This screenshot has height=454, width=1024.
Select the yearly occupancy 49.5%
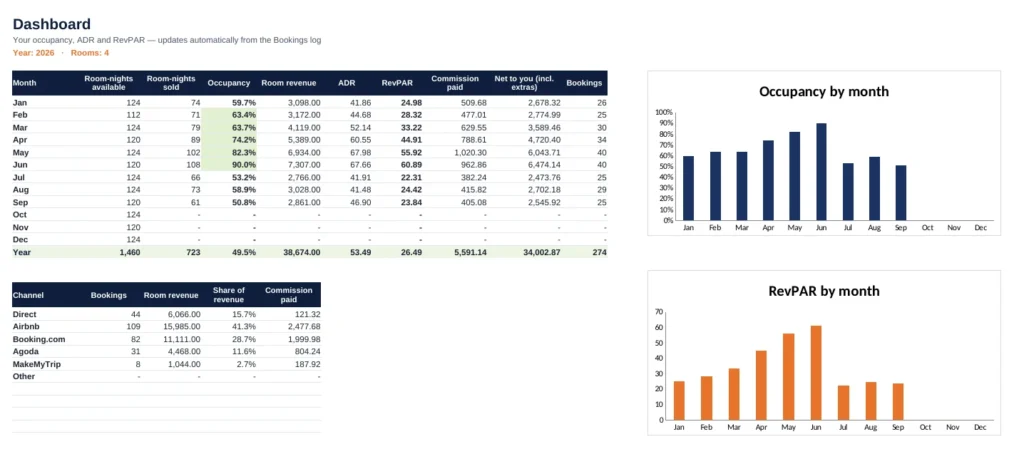click(x=244, y=252)
